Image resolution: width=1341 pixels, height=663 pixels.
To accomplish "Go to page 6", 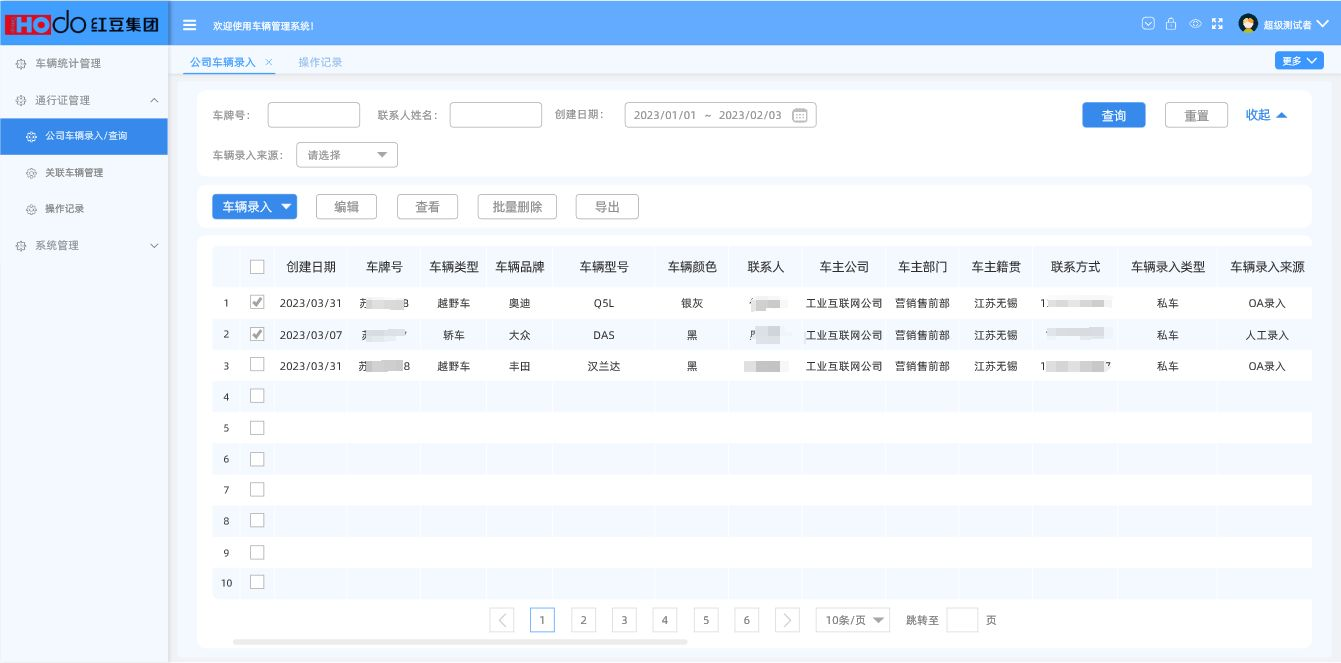I will (747, 620).
